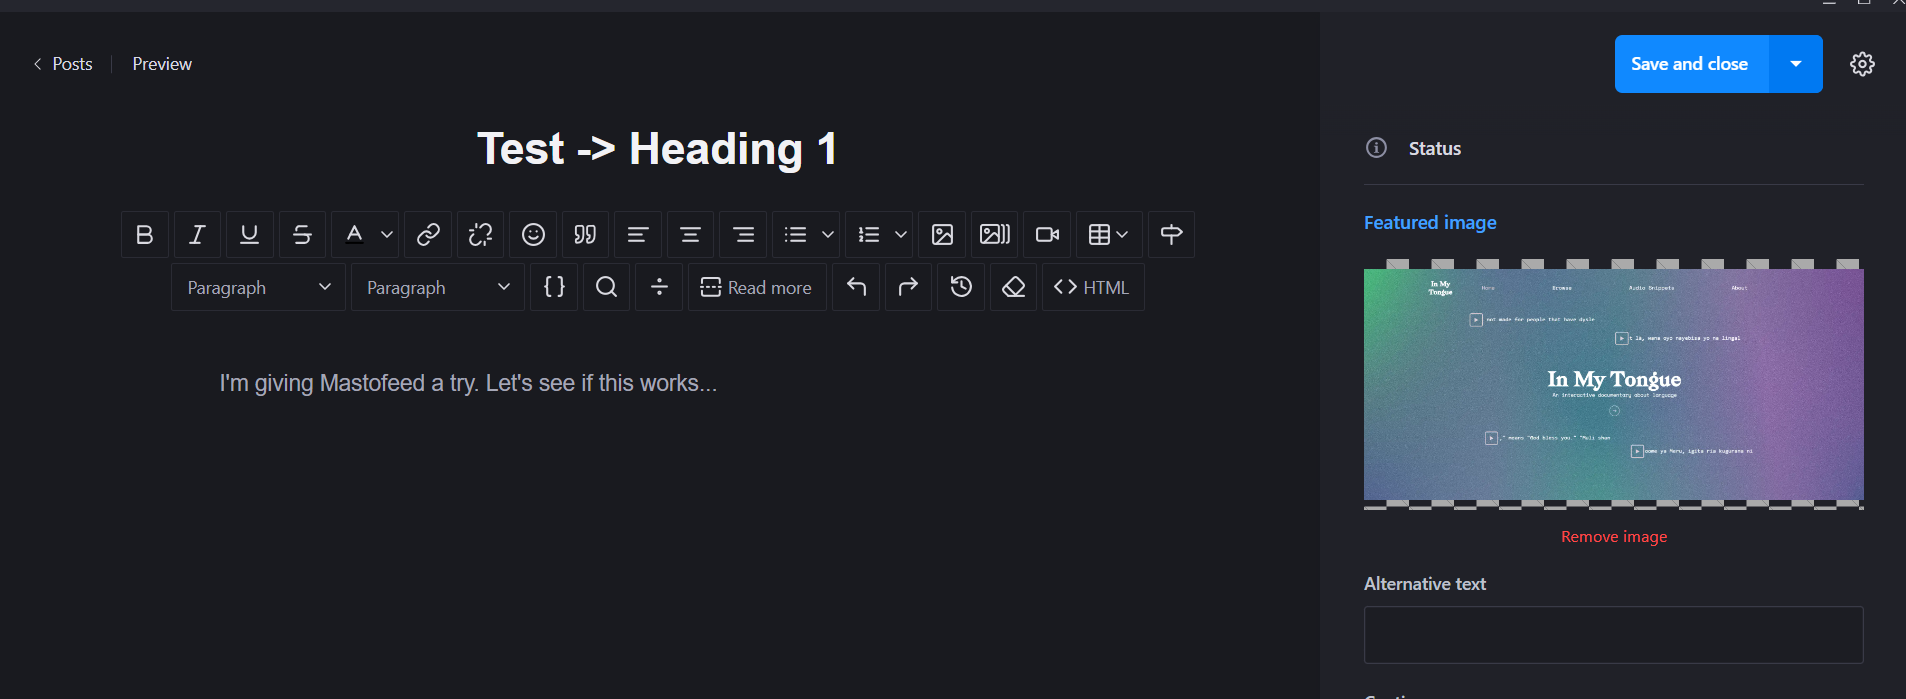Insert an image into the post

click(x=942, y=234)
